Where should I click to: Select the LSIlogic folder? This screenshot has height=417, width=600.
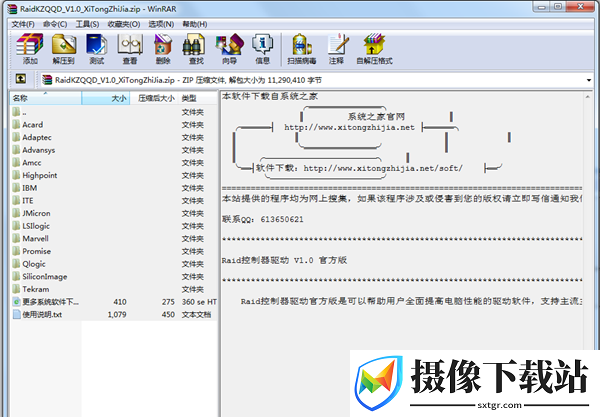tap(114, 226)
